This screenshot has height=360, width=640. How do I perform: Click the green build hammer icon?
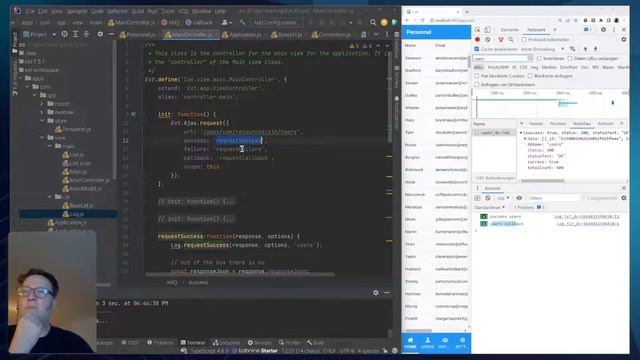(243, 22)
